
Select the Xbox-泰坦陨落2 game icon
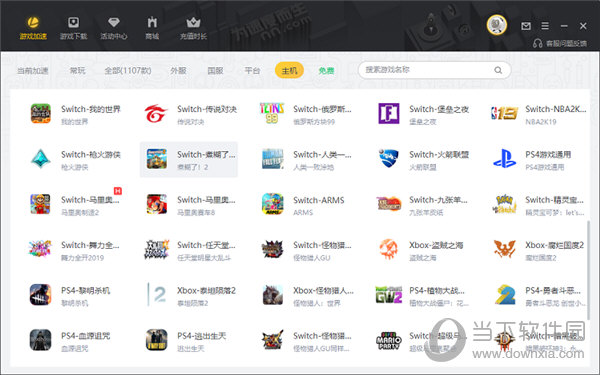coord(157,295)
